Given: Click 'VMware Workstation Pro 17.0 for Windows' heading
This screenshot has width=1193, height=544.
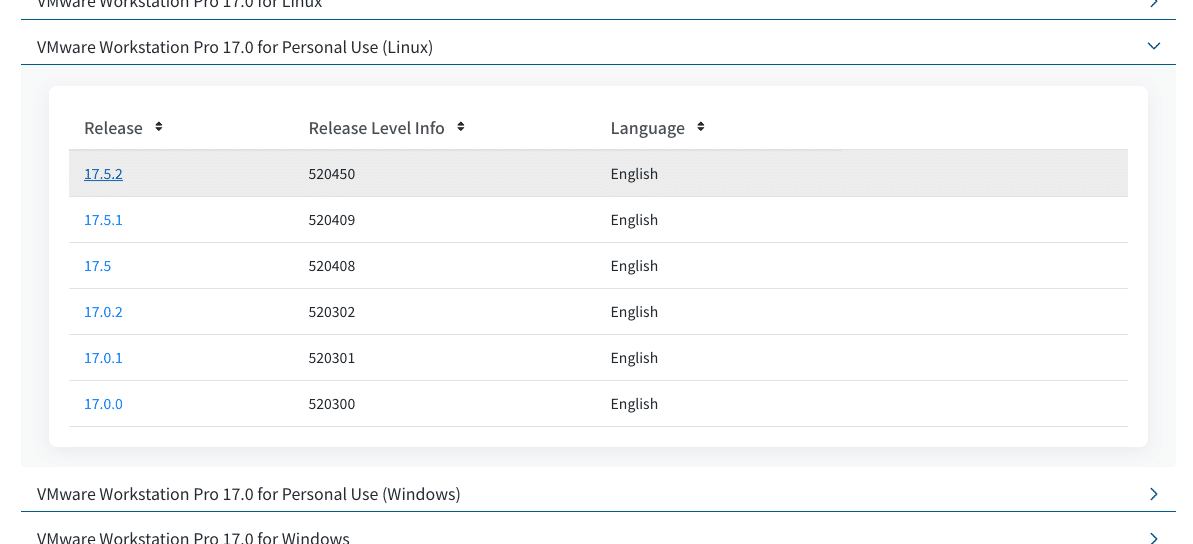Looking at the screenshot, I should click(193, 537).
